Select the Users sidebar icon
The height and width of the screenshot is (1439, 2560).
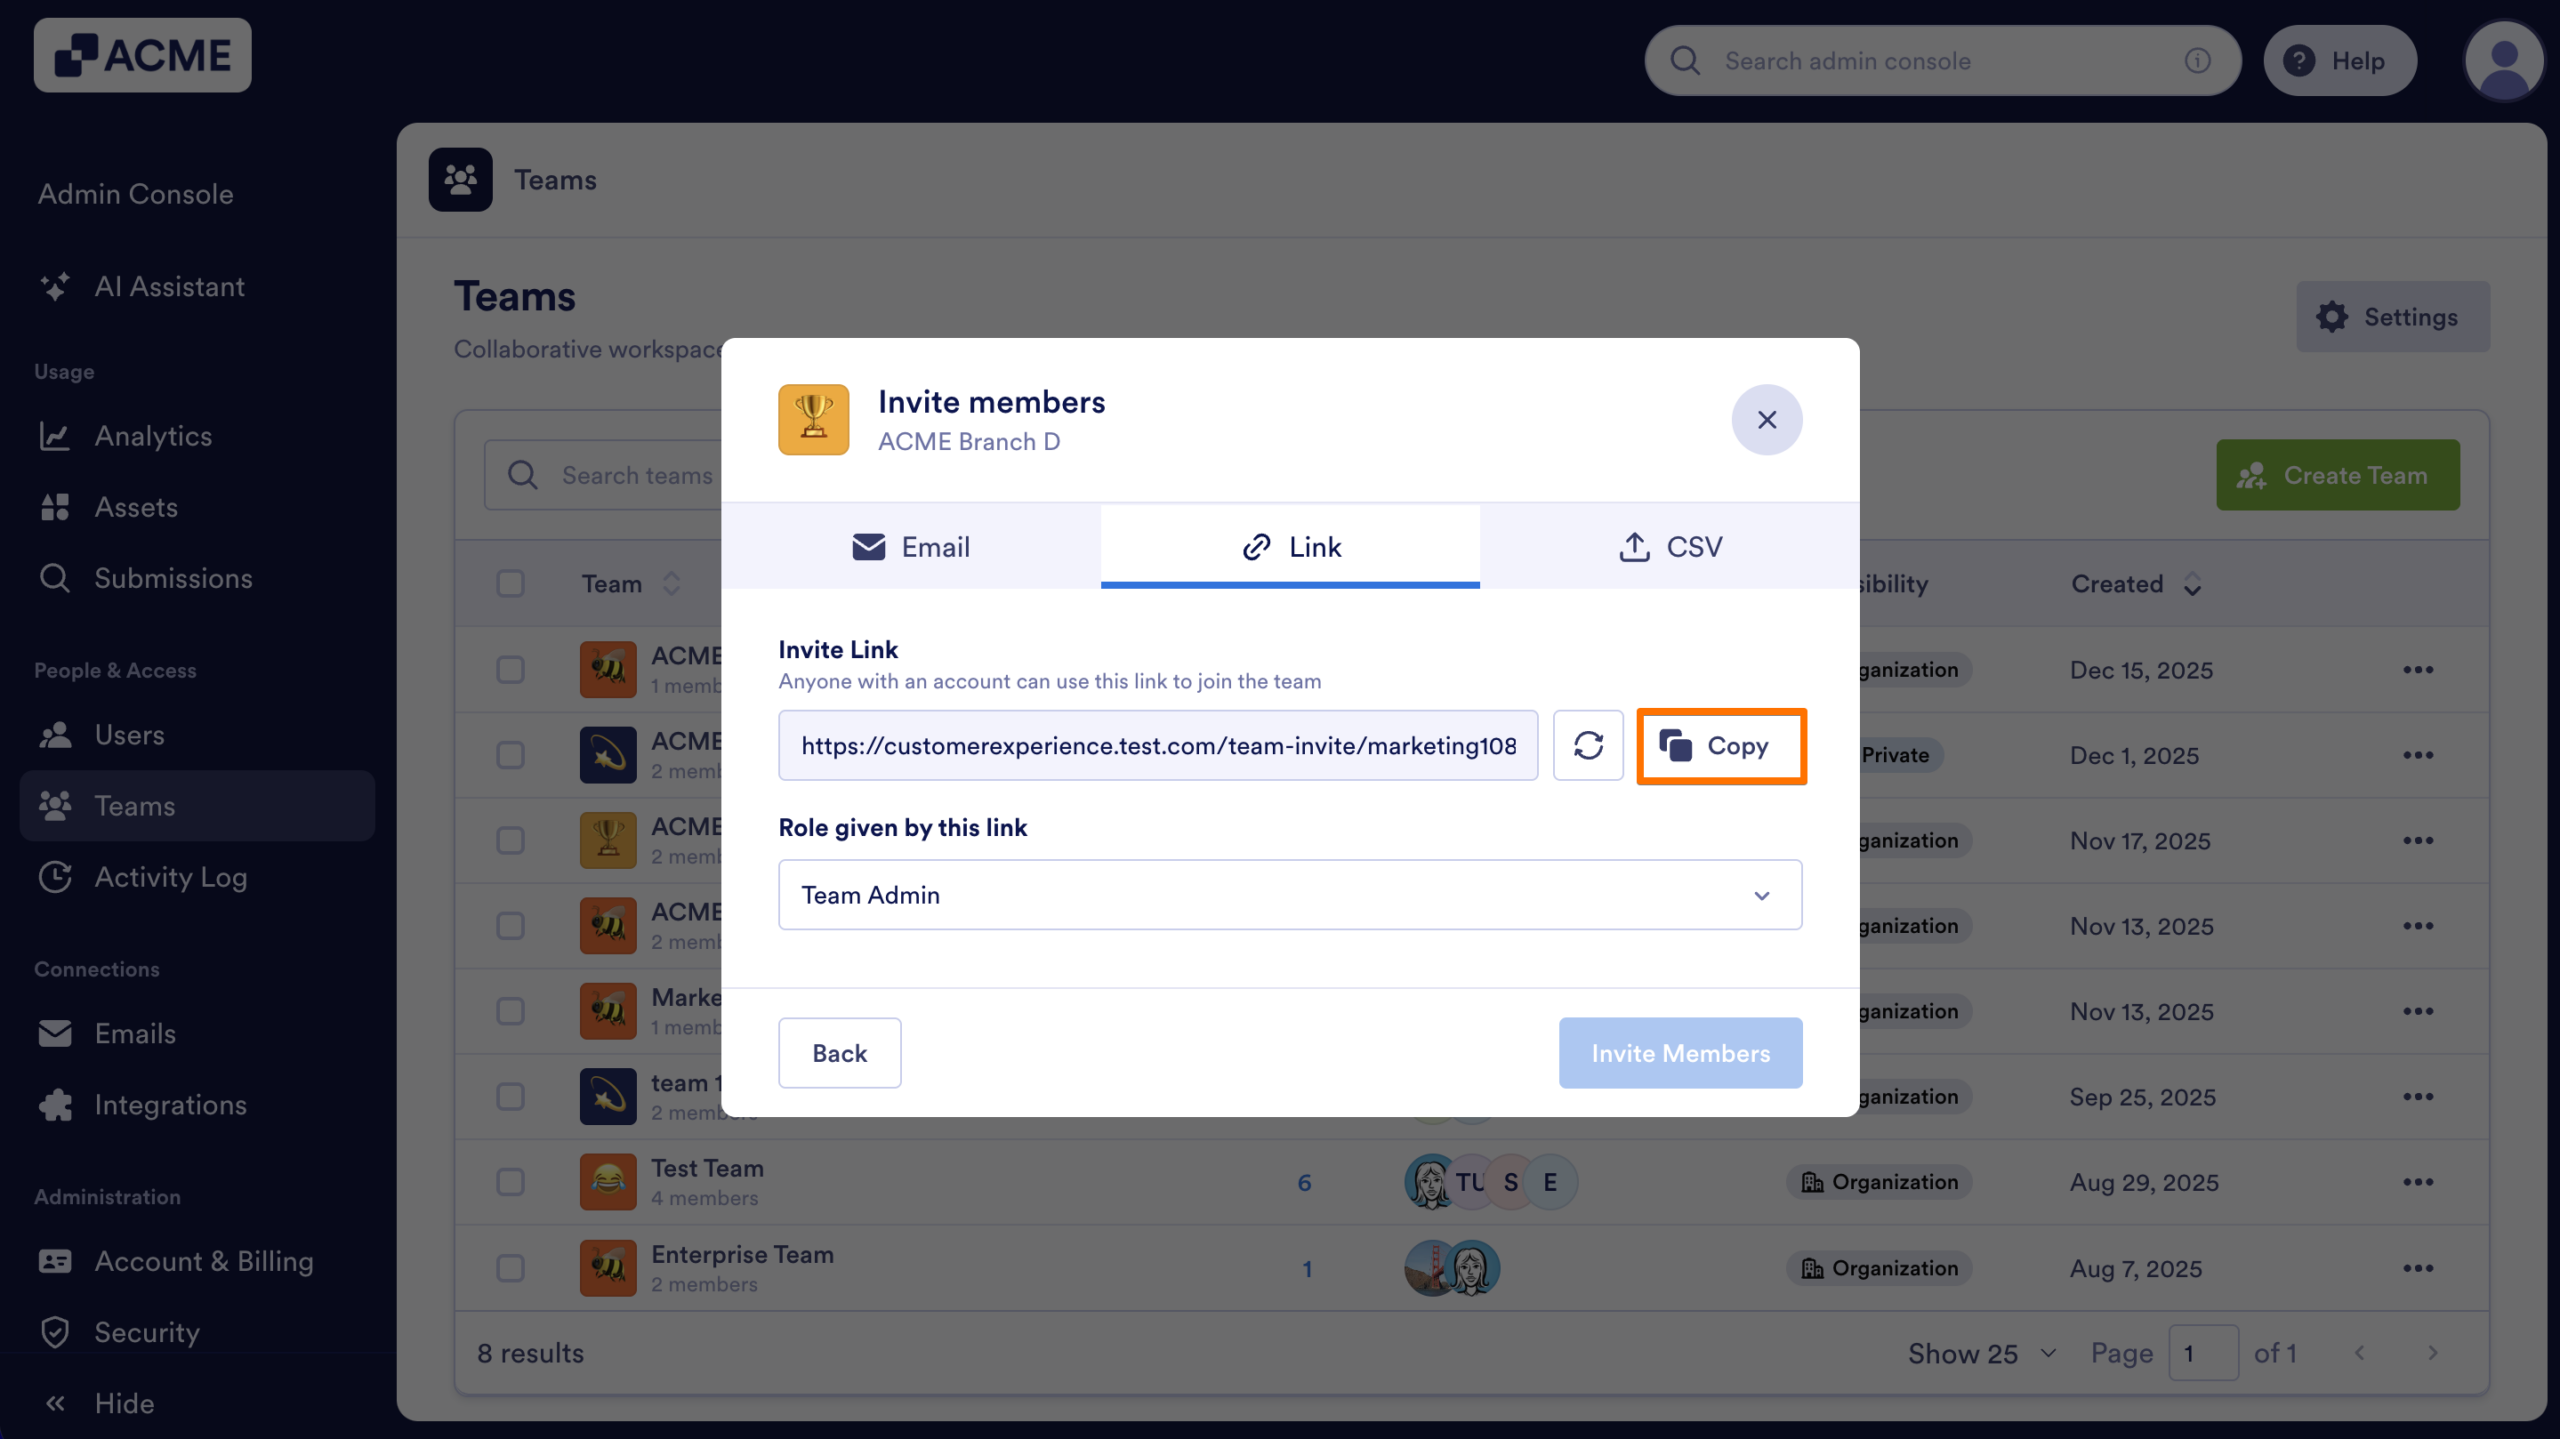(x=57, y=735)
